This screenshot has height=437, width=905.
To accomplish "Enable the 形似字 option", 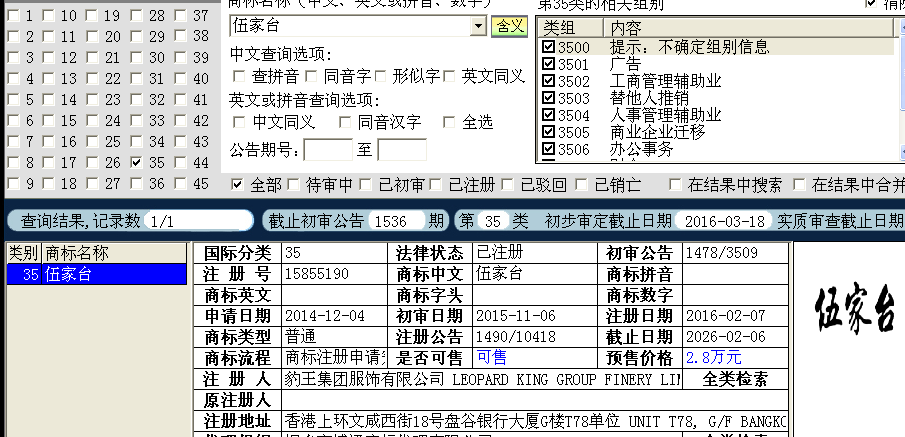I will pyautogui.click(x=380, y=76).
